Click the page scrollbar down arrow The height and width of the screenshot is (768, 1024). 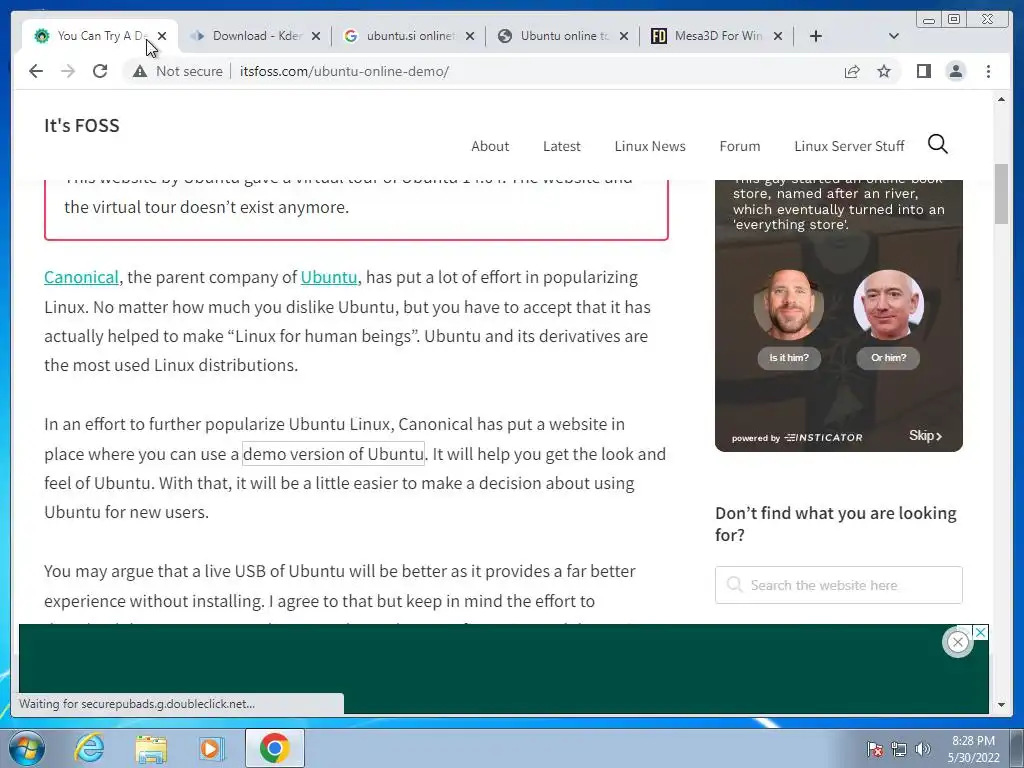(1001, 705)
